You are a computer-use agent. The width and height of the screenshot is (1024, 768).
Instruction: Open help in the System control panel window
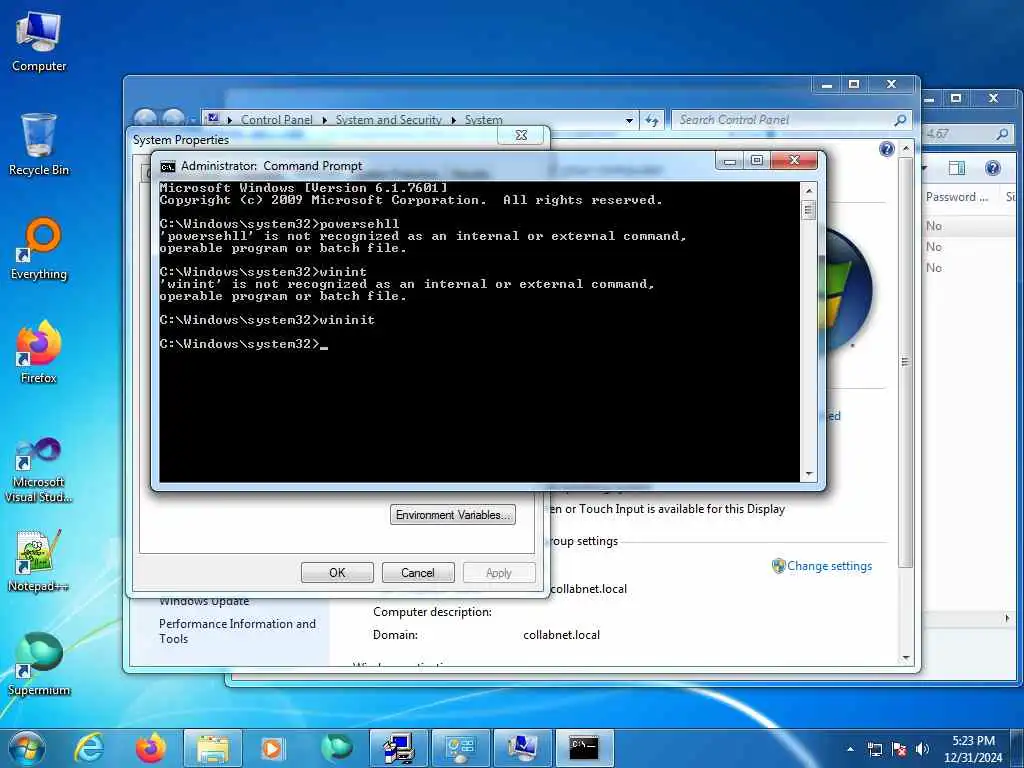pos(886,150)
